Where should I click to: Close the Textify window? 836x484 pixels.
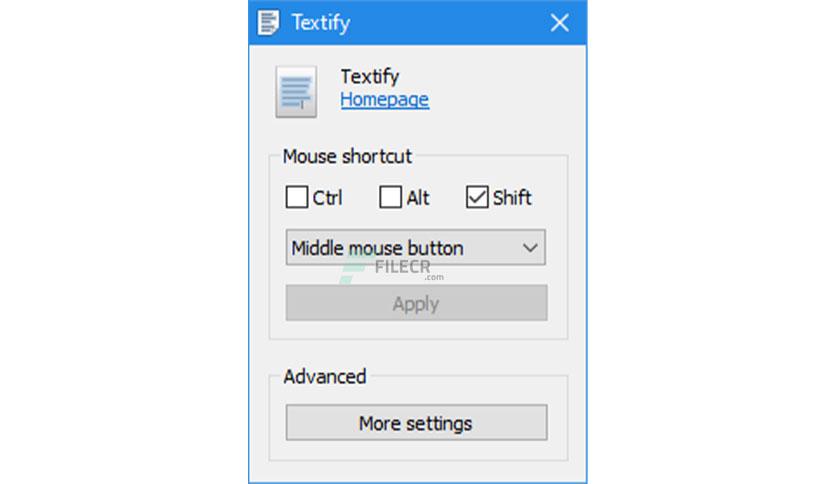560,22
